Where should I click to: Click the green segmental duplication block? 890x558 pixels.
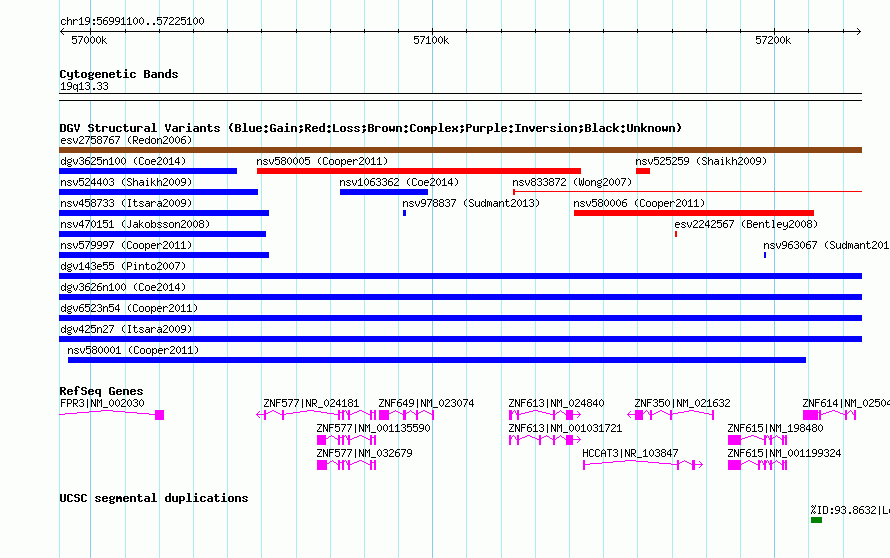pyautogui.click(x=816, y=520)
